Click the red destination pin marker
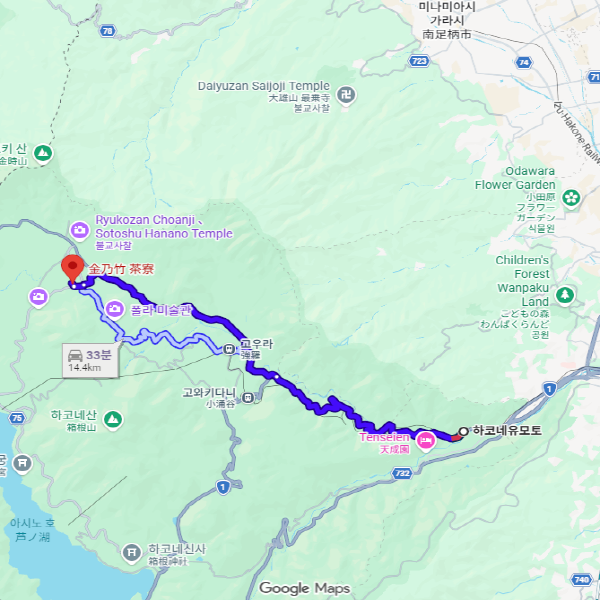The height and width of the screenshot is (600, 600). 72,269
